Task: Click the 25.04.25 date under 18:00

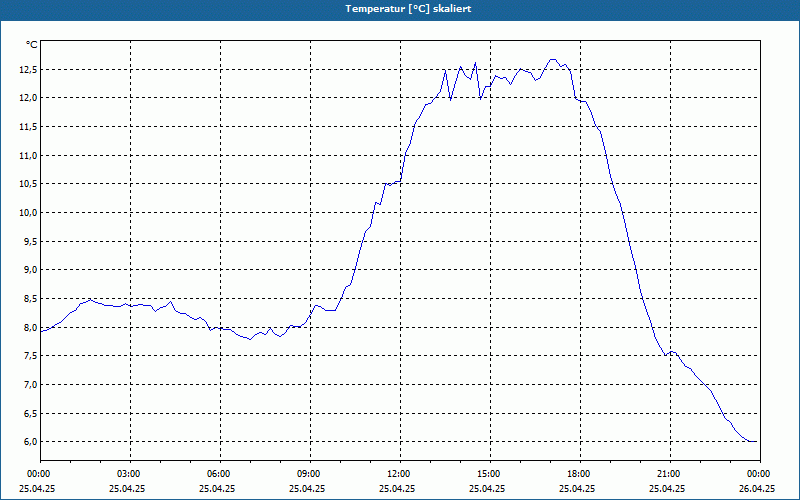Action: [577, 488]
